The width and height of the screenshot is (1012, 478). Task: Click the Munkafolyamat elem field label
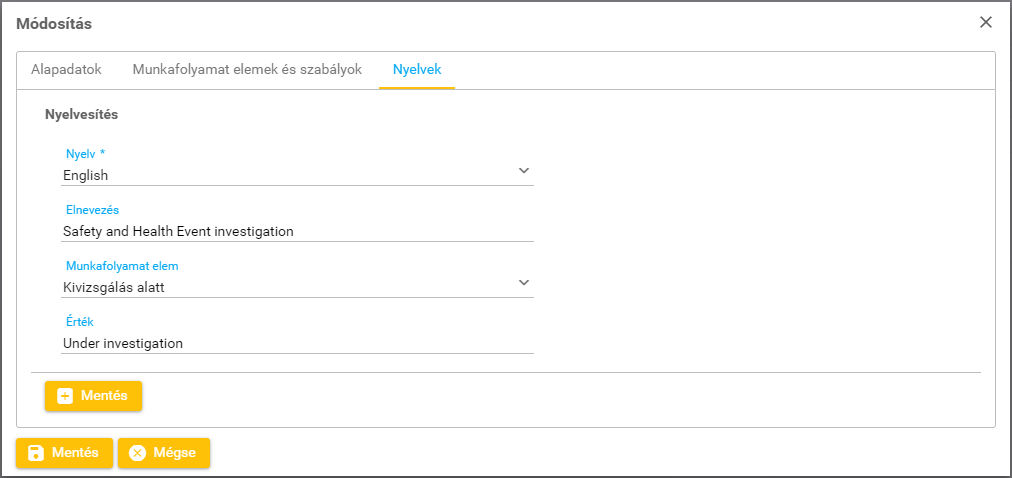(122, 266)
